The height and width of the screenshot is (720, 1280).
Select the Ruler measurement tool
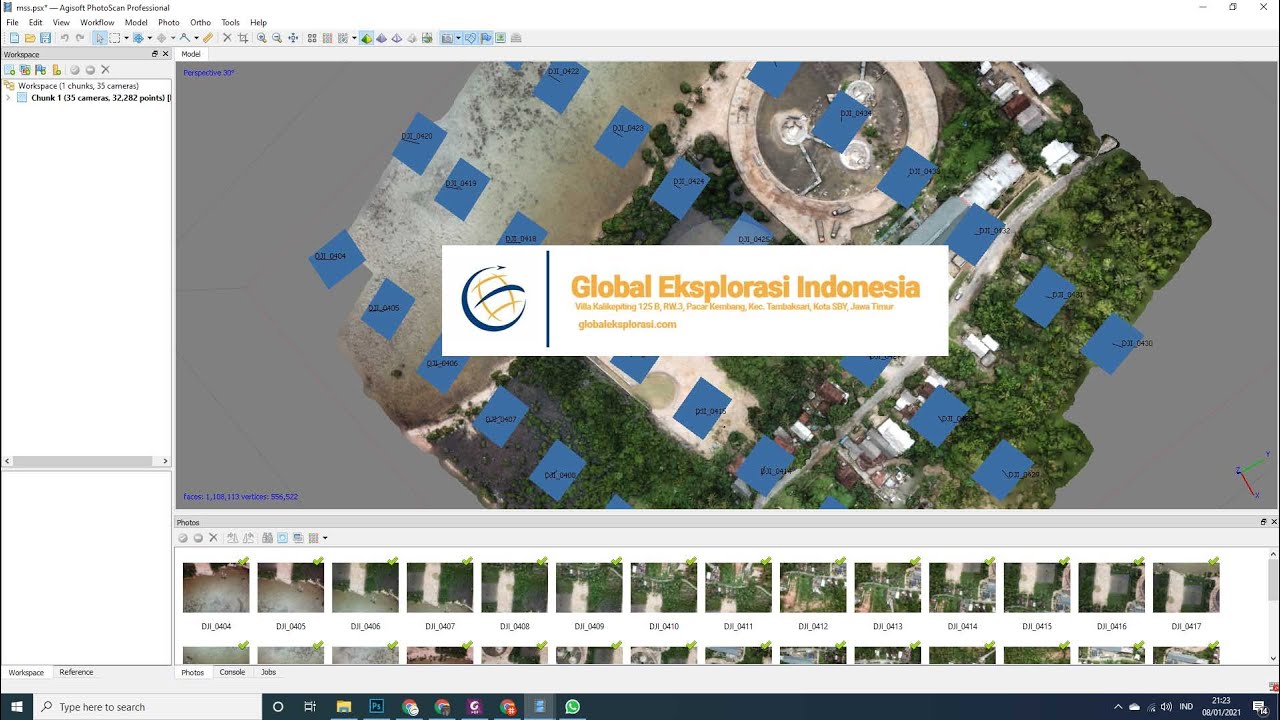208,38
